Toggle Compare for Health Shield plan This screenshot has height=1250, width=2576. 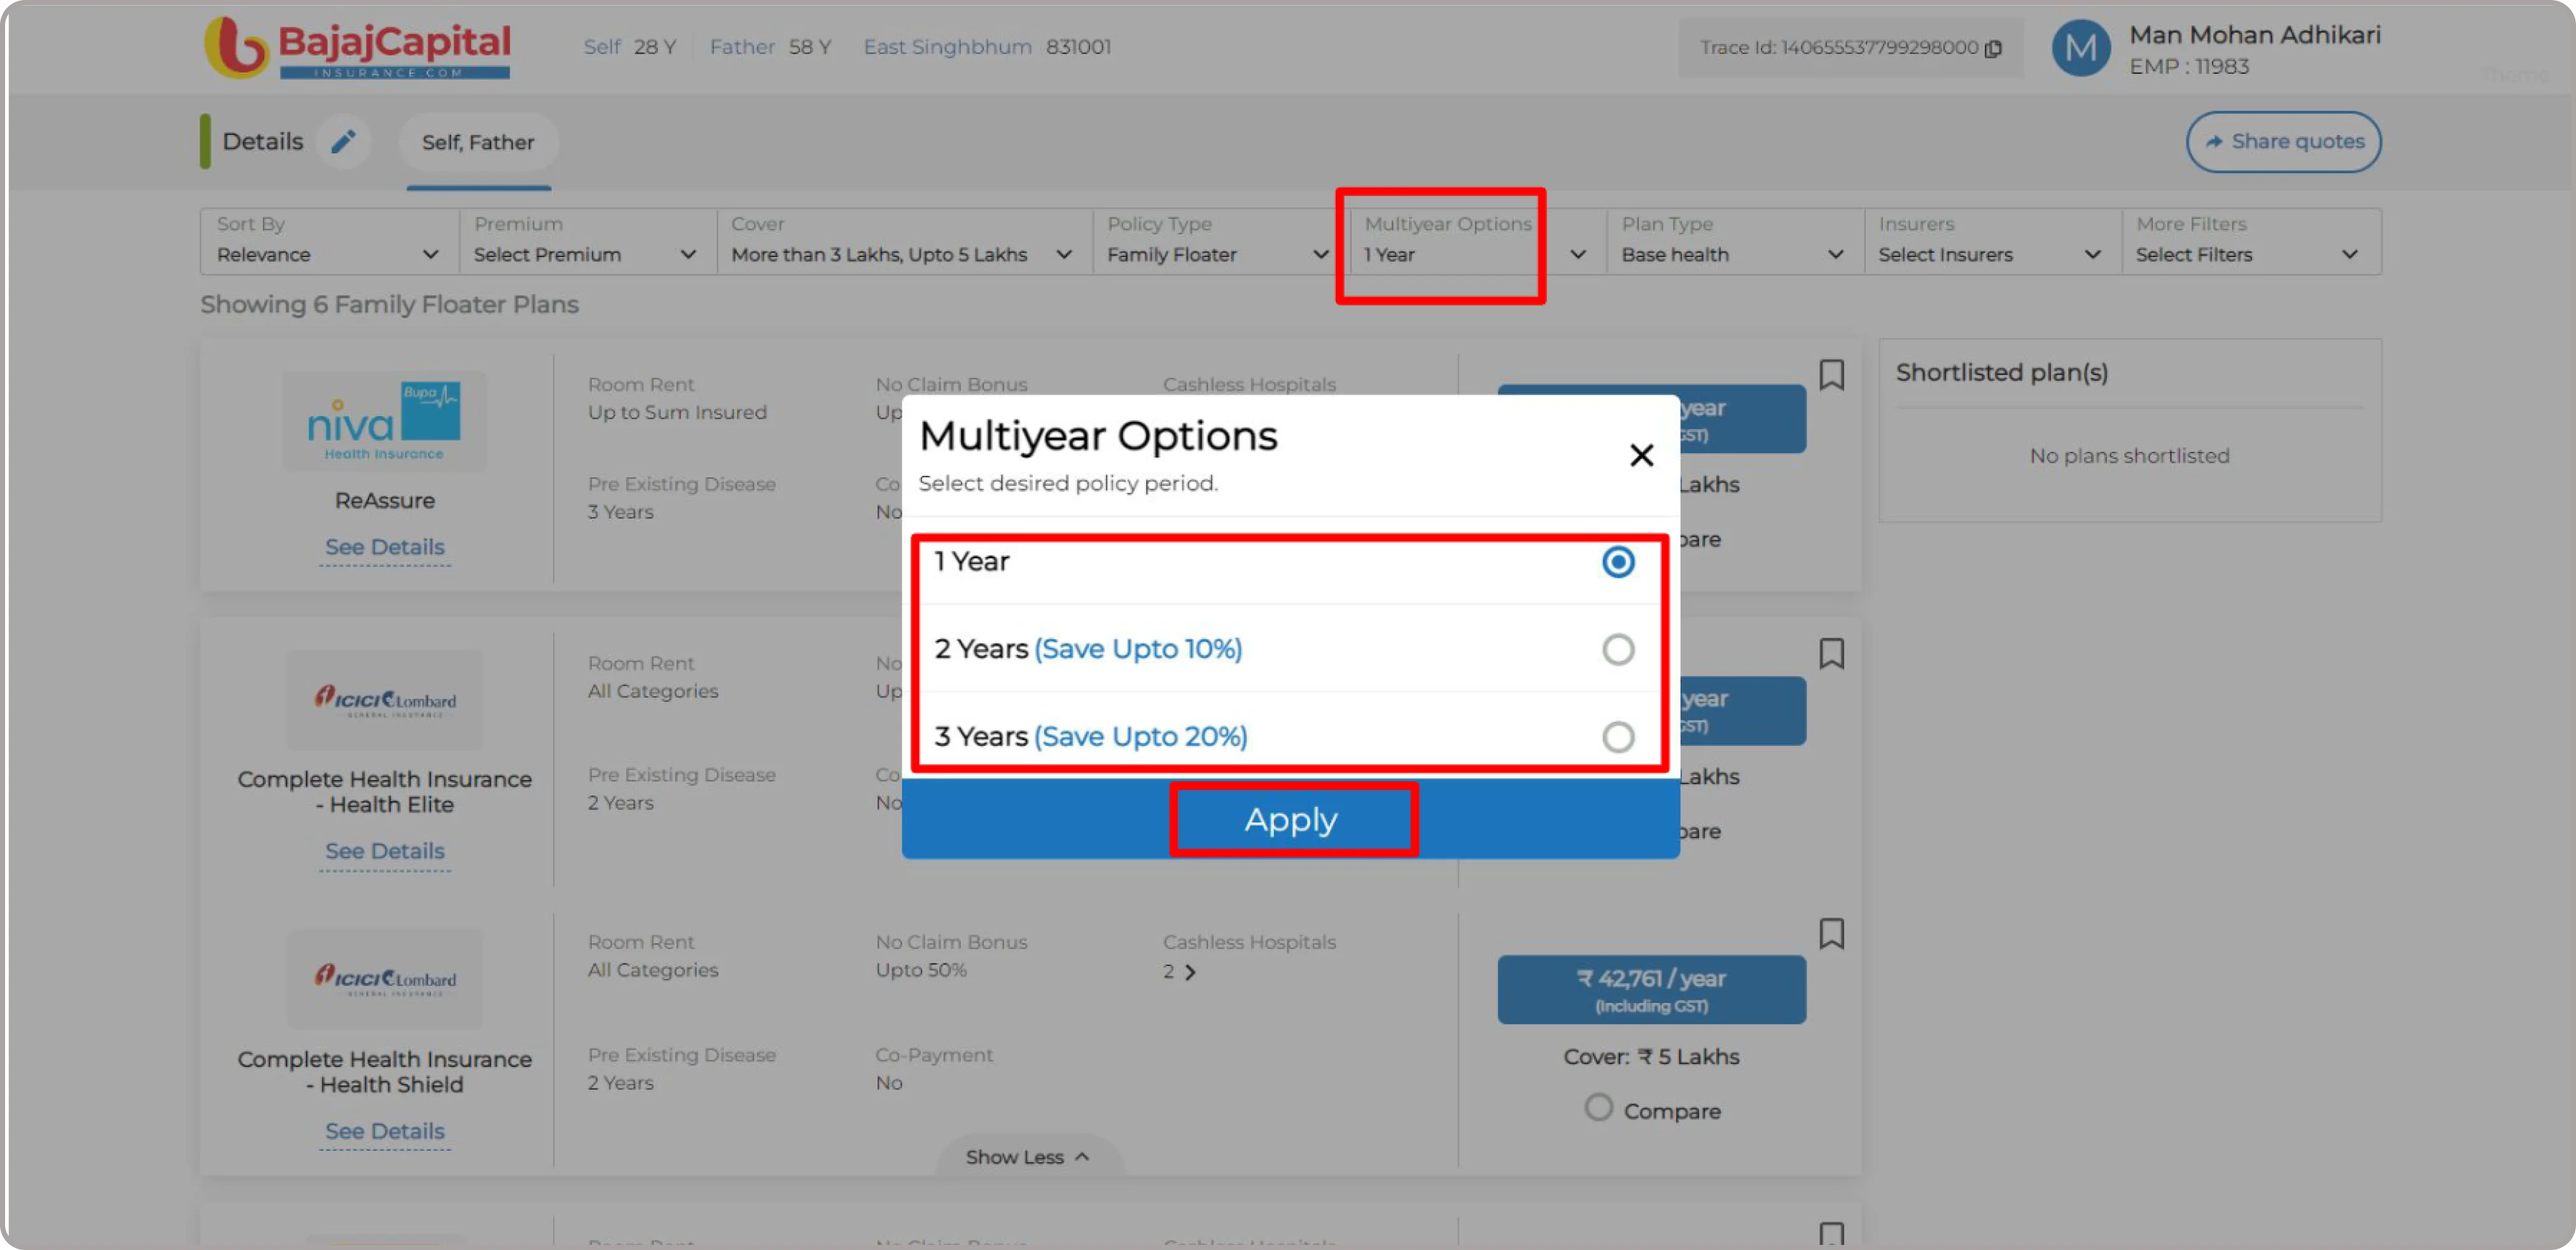tap(1598, 1108)
